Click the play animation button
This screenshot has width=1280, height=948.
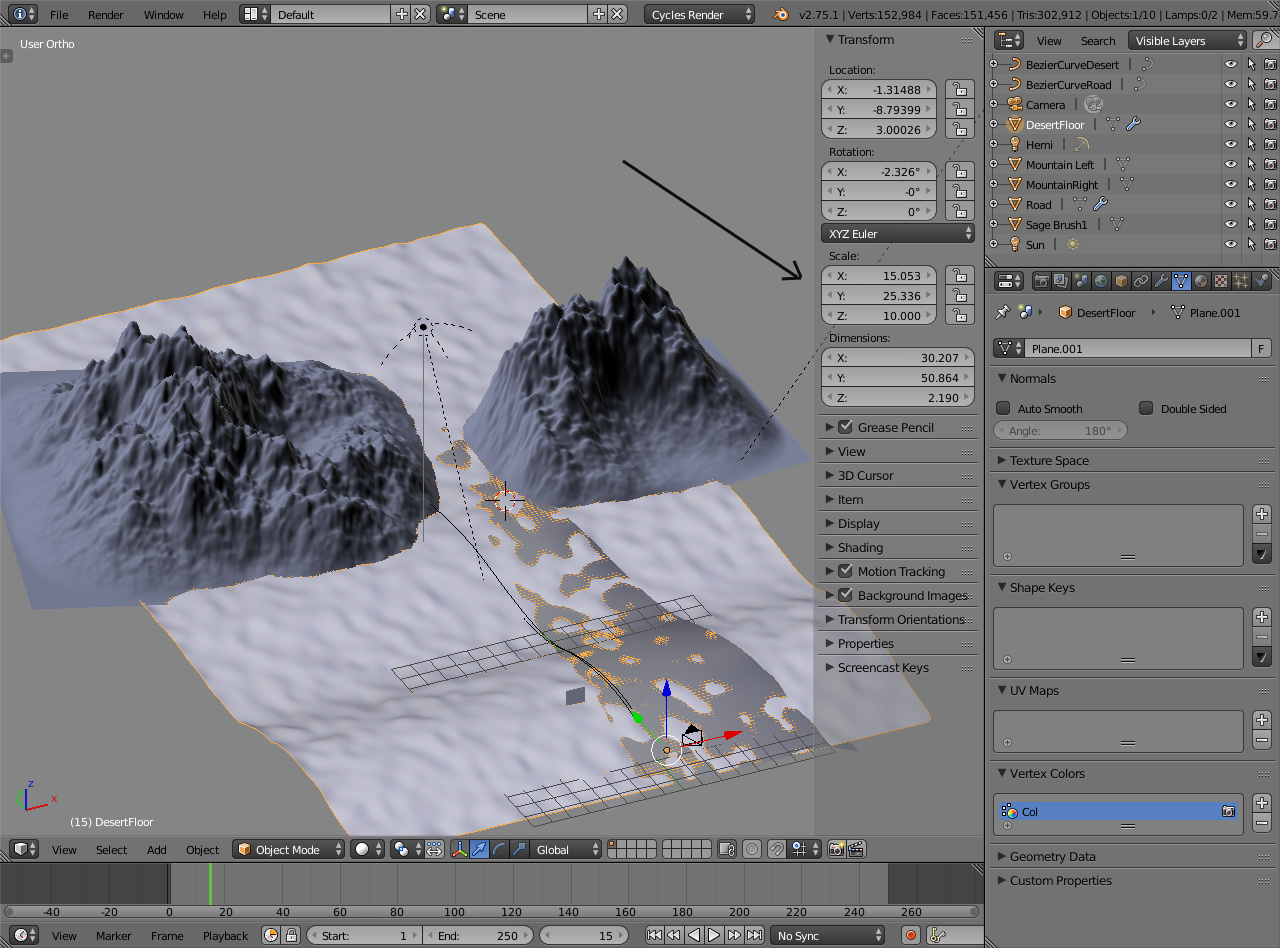click(x=714, y=935)
